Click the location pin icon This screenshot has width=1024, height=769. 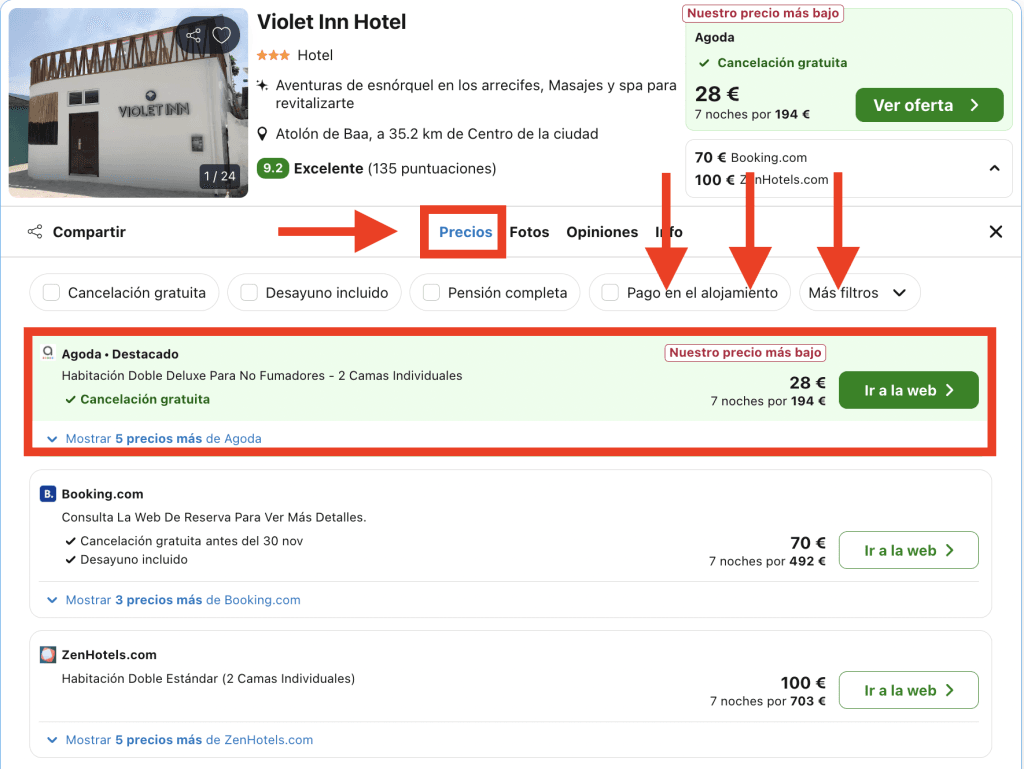[x=263, y=134]
